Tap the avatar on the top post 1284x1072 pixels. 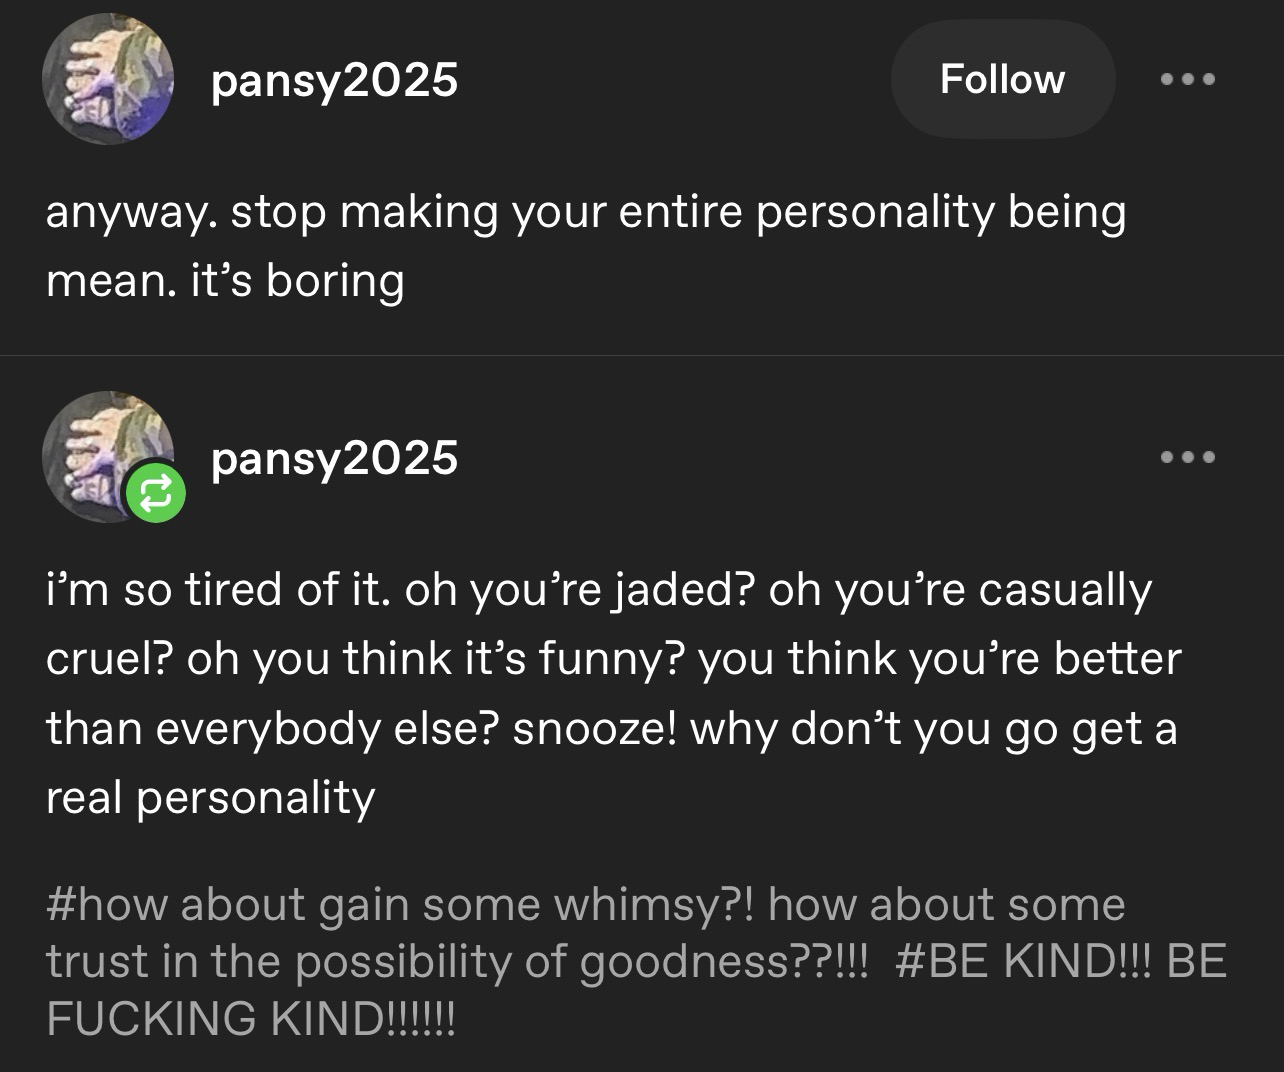pos(107,79)
